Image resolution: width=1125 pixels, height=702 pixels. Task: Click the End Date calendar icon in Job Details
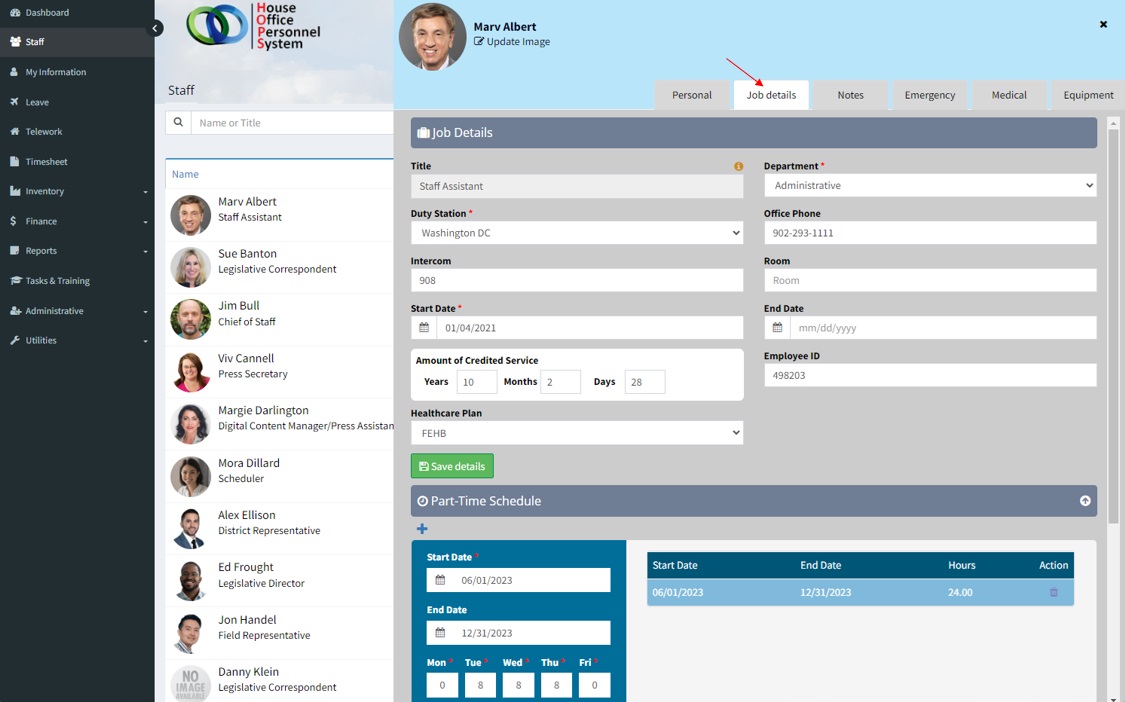pos(777,328)
